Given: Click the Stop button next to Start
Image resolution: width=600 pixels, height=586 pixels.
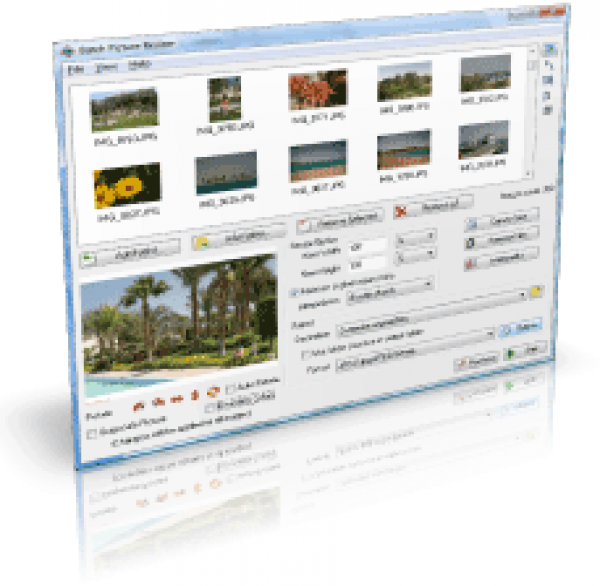Looking at the screenshot, I should [476, 361].
